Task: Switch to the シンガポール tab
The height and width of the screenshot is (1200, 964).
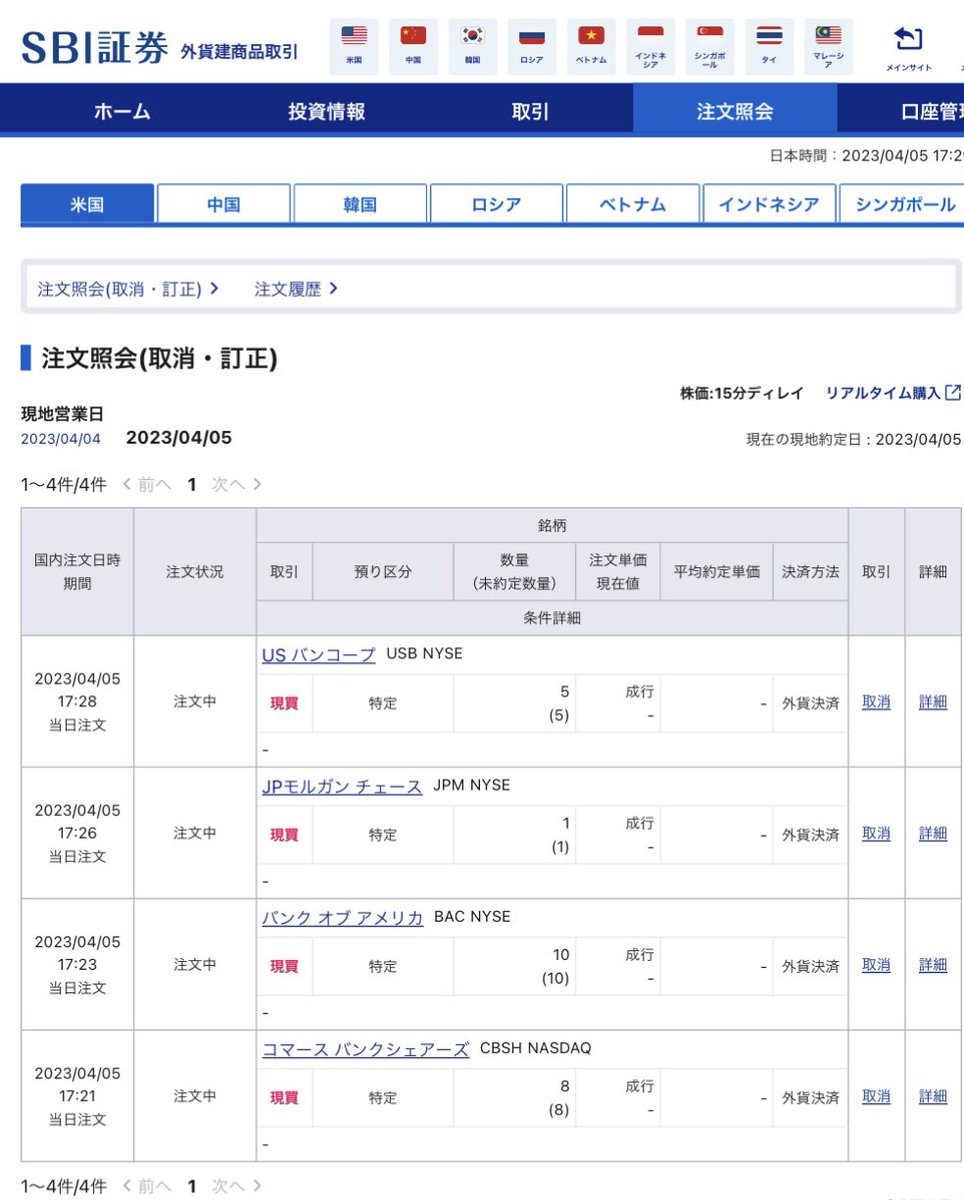Action: pos(902,204)
